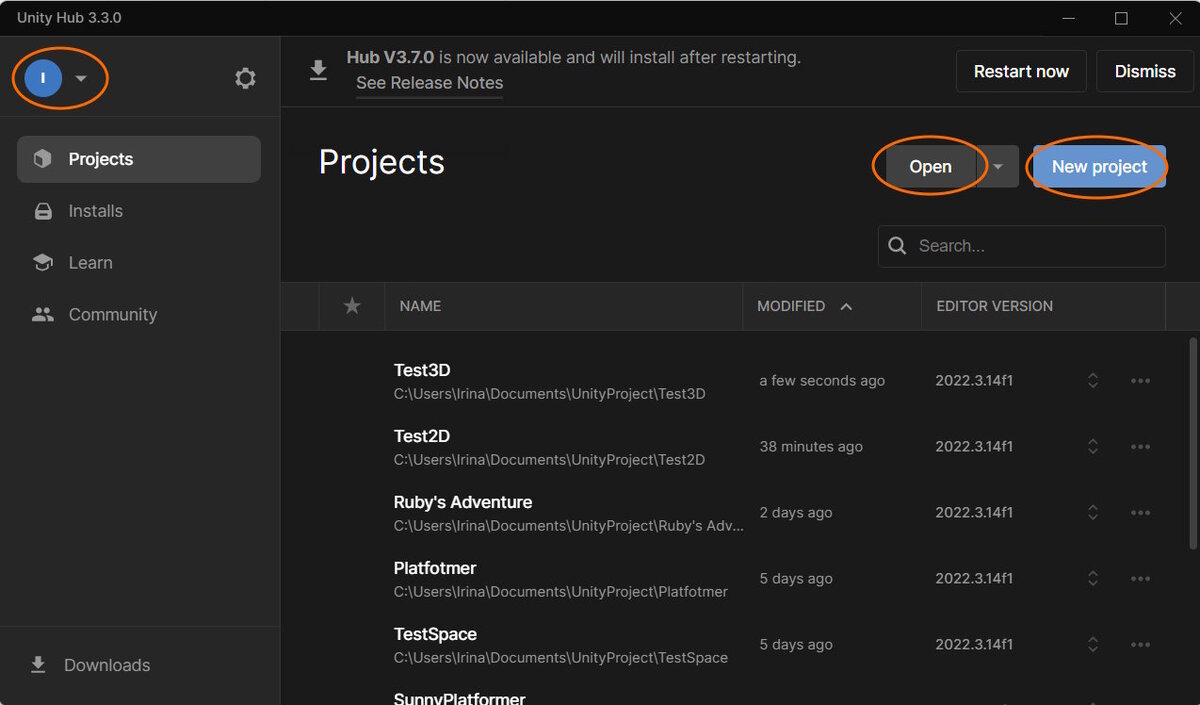
Task: Click the user account avatar
Action: 43,78
